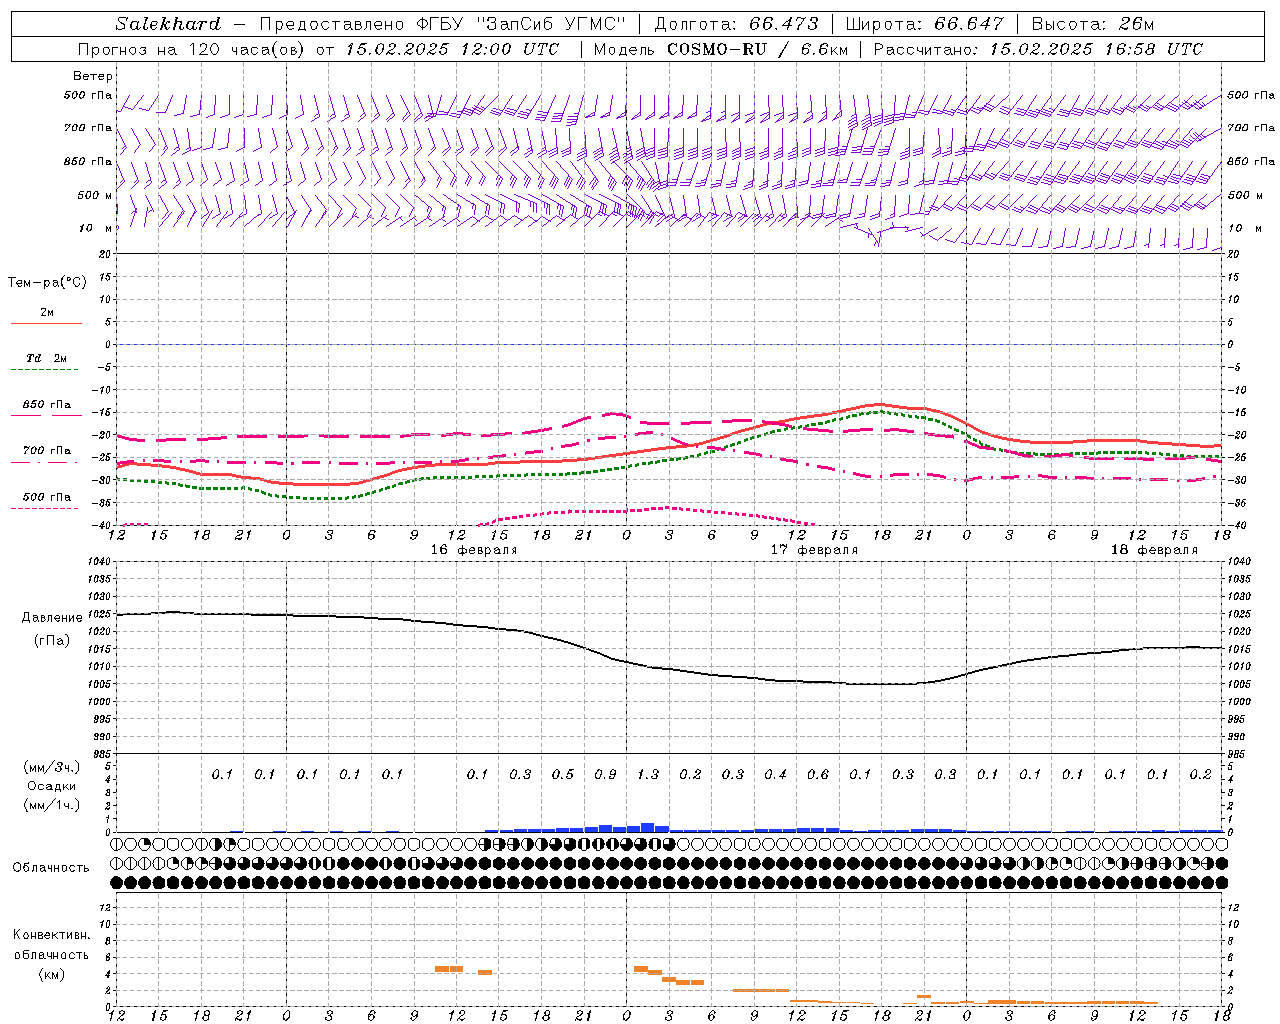This screenshot has height=1024, width=1280.
Task: Select the 0.6 precipitation value
Action: [x=818, y=775]
